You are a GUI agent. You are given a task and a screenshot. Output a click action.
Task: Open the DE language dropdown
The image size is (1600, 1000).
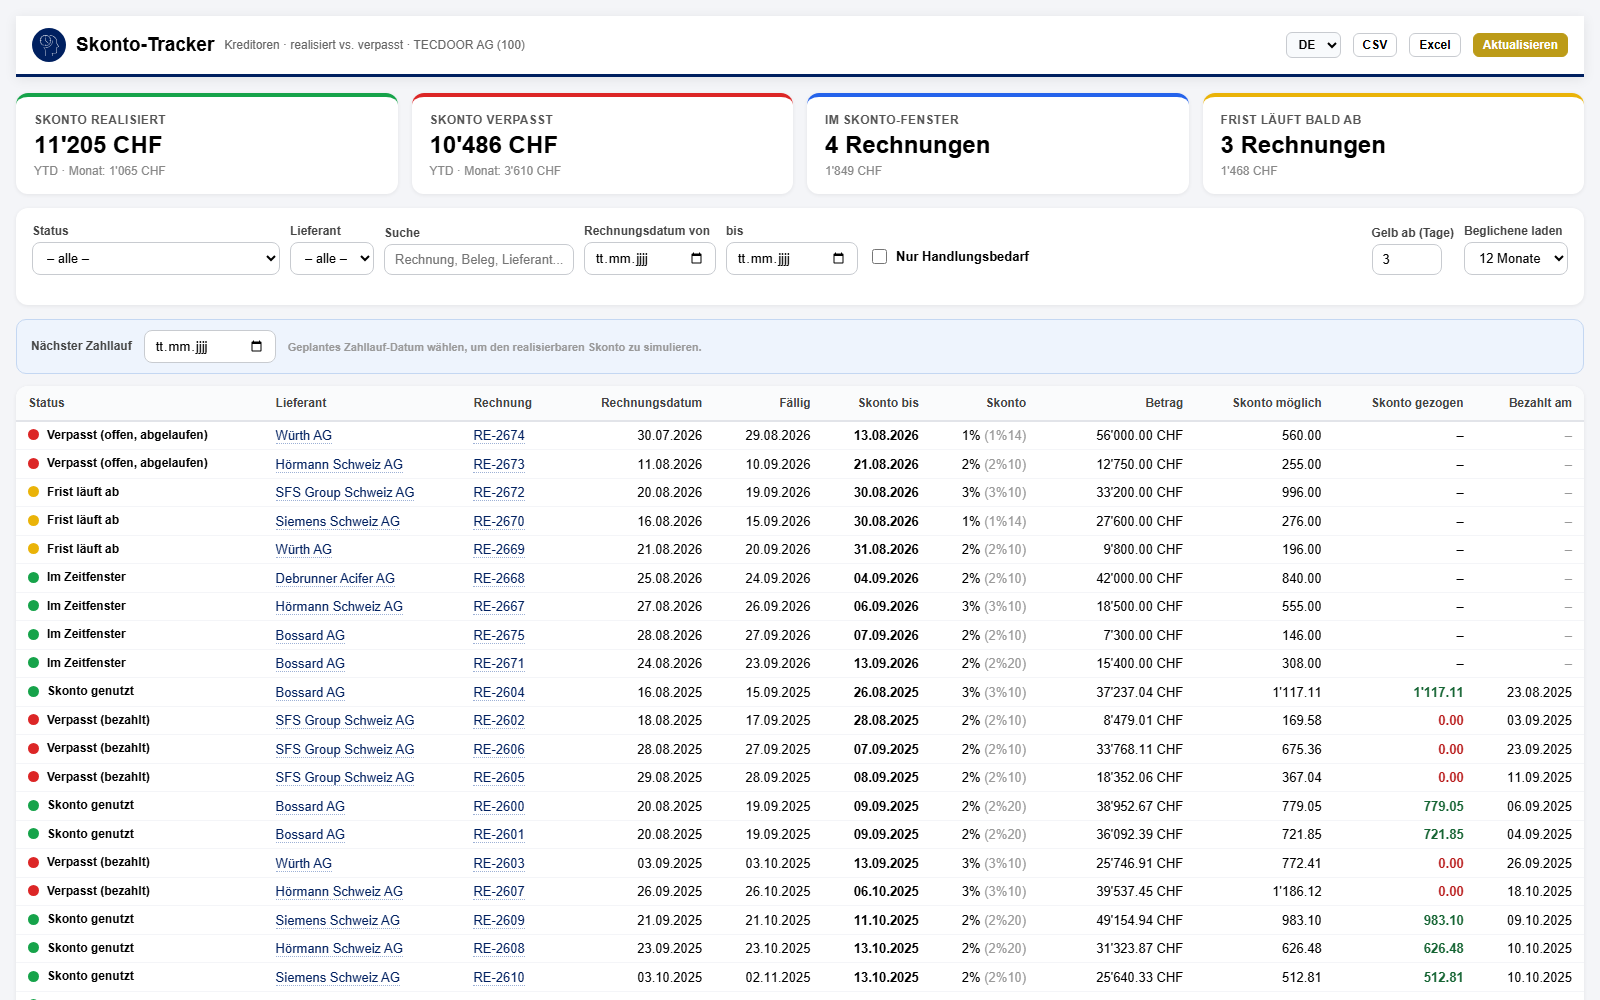[1313, 45]
